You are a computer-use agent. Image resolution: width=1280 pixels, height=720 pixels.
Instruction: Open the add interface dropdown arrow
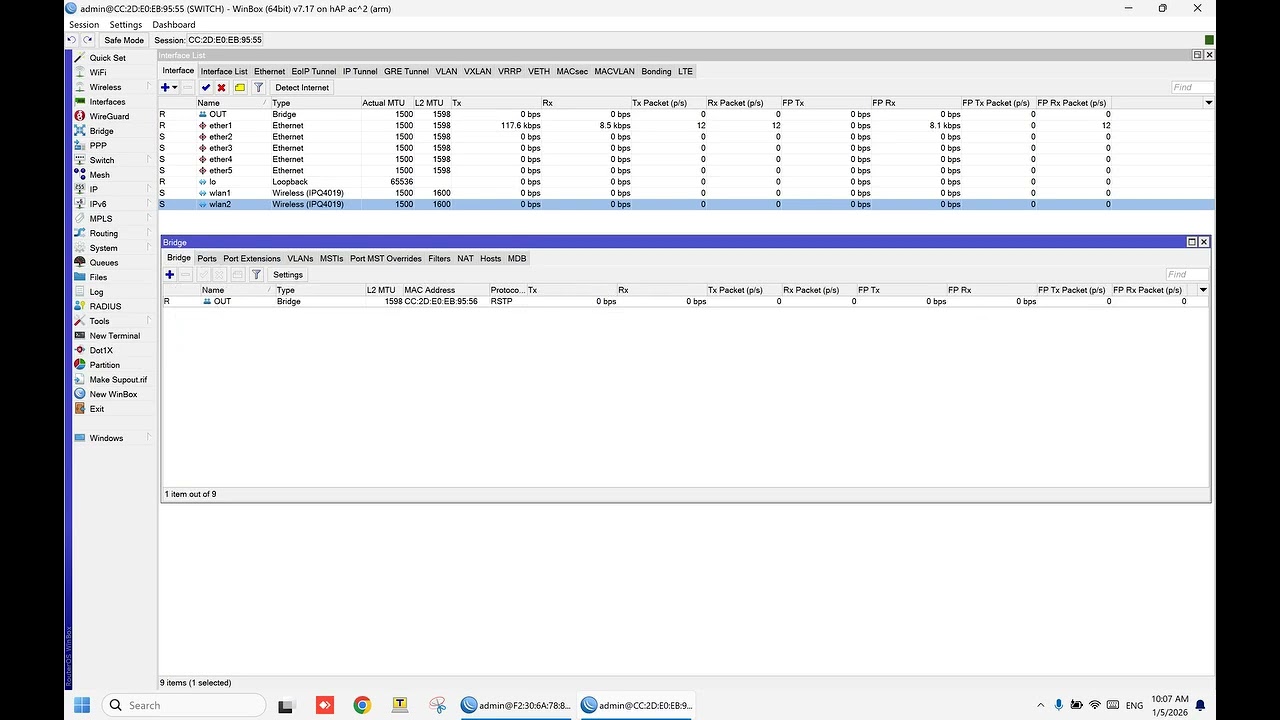pyautogui.click(x=175, y=87)
